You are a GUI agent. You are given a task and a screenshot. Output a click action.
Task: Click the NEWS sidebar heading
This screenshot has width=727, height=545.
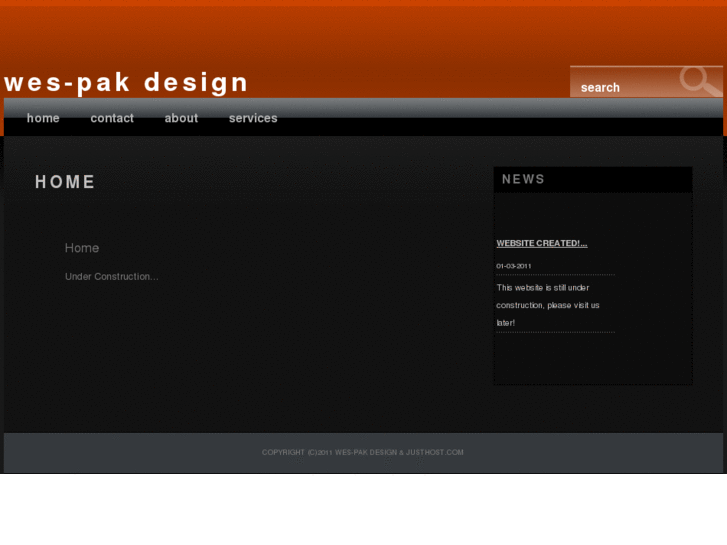click(523, 179)
